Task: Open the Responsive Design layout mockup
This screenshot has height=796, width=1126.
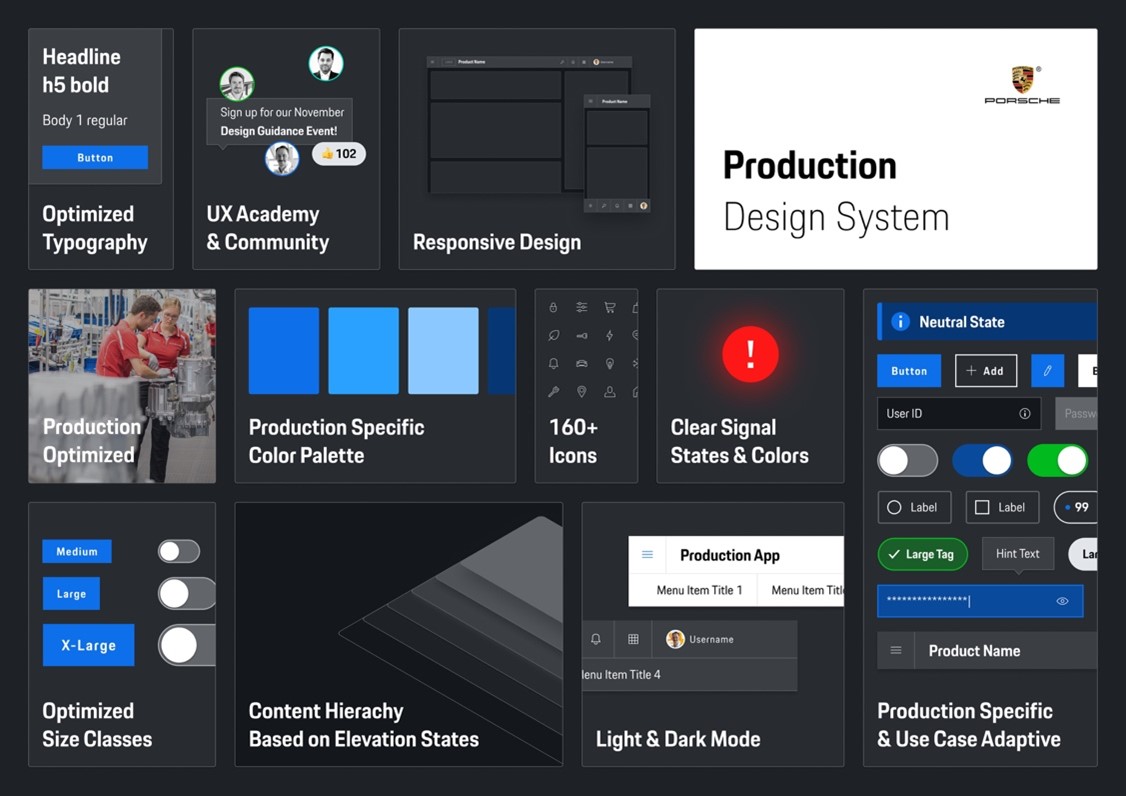Action: coord(539,134)
